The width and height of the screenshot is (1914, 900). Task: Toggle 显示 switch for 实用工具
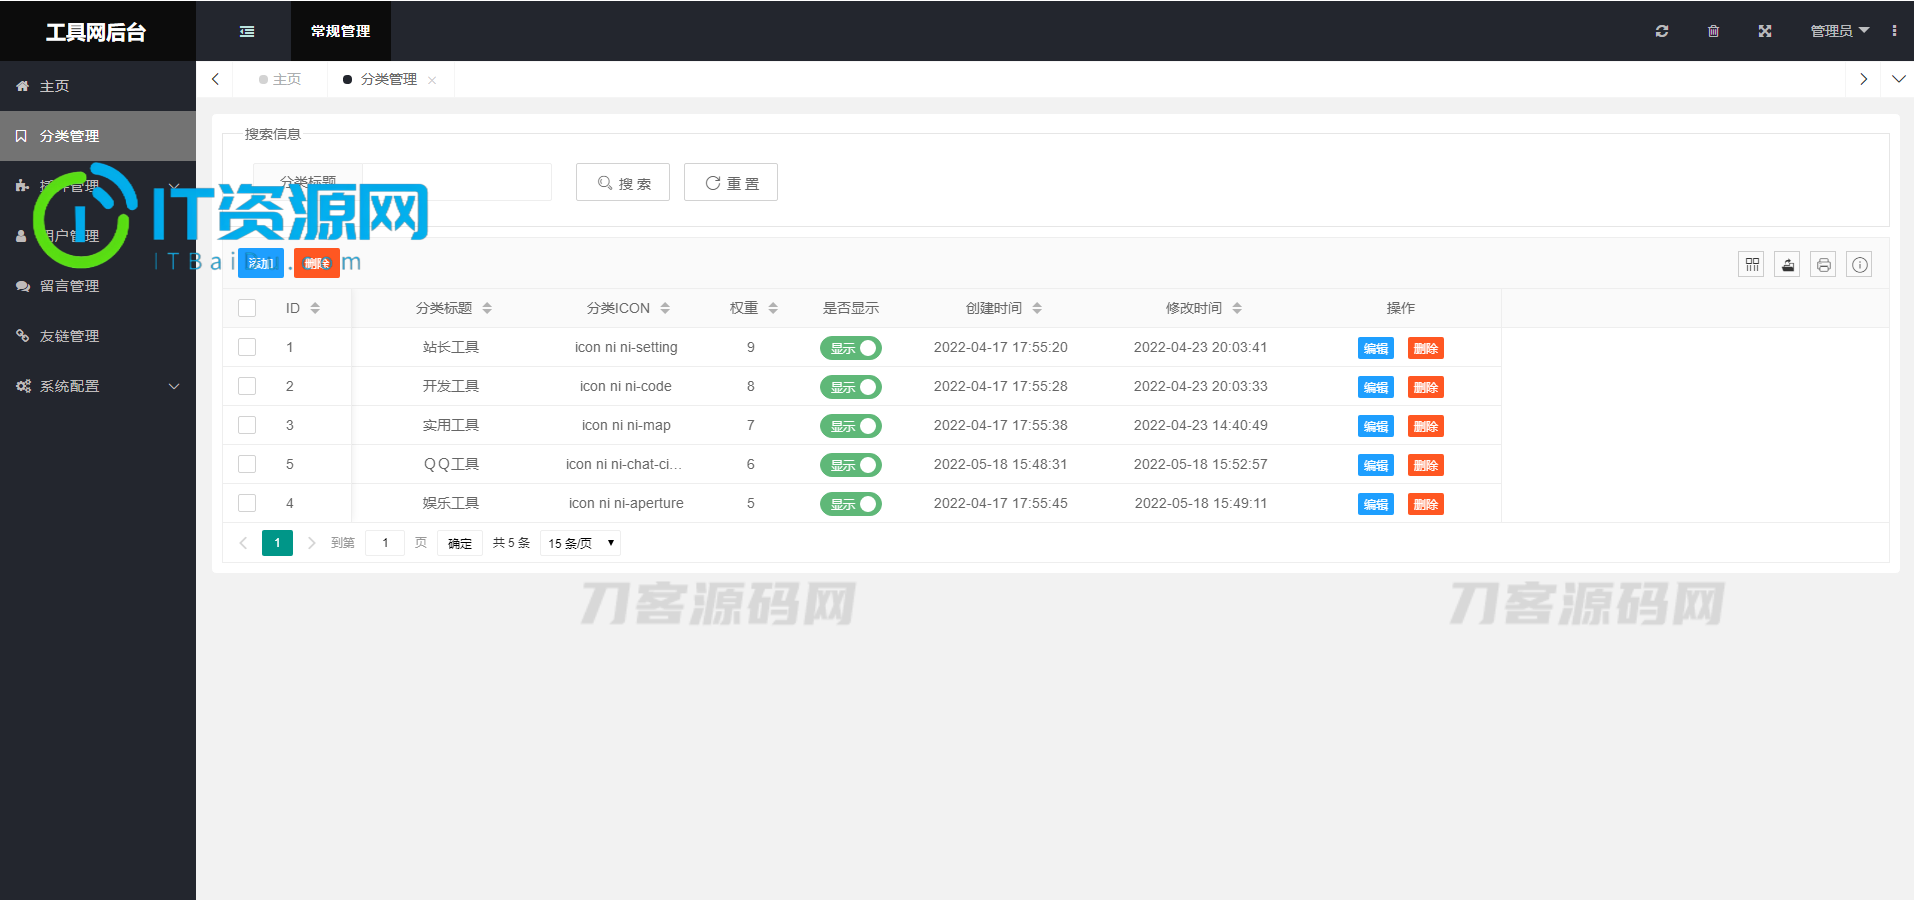click(851, 426)
